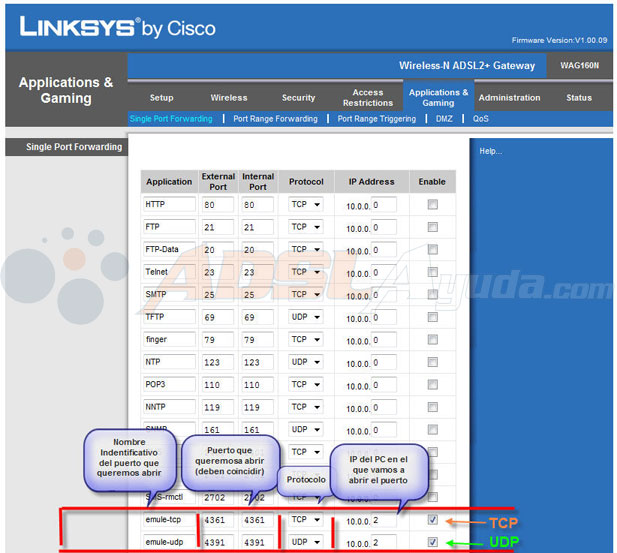Viewport: 617px width, 553px height.
Task: Click internal port field for SMTP row
Action: point(257,295)
